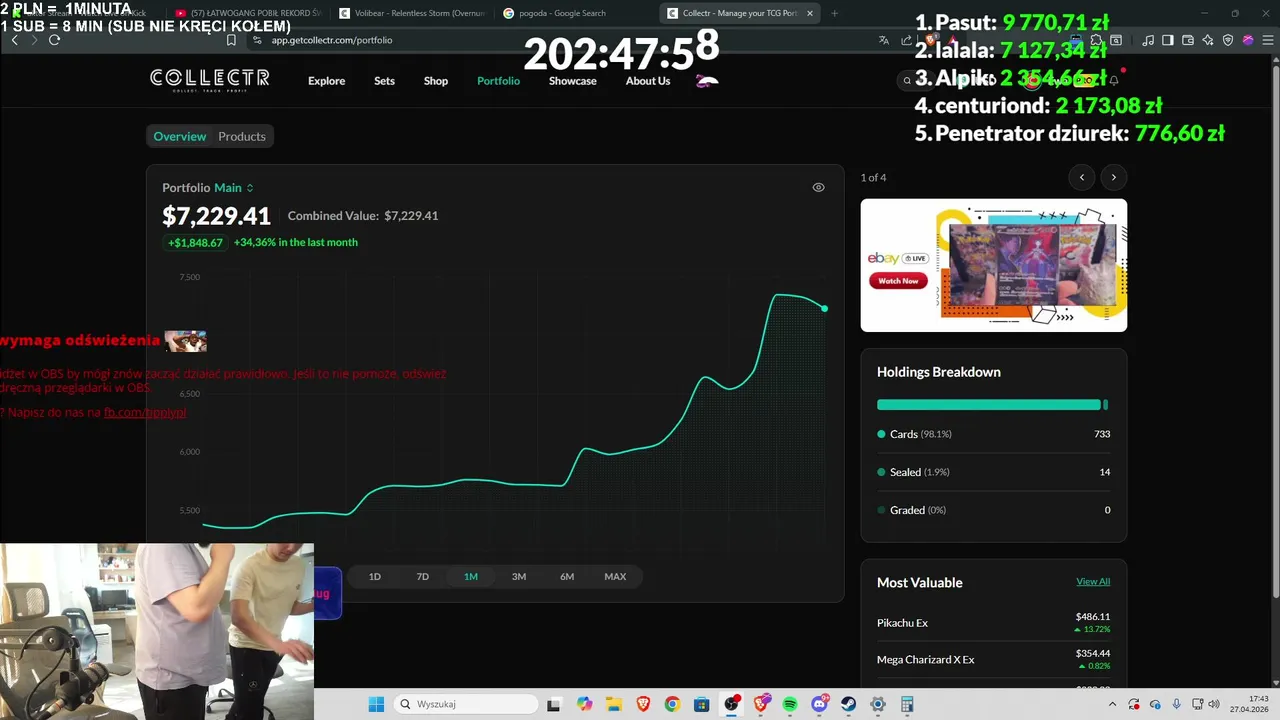Open volume control in system tray
Viewport: 1280px width, 720px height.
click(x=1214, y=704)
